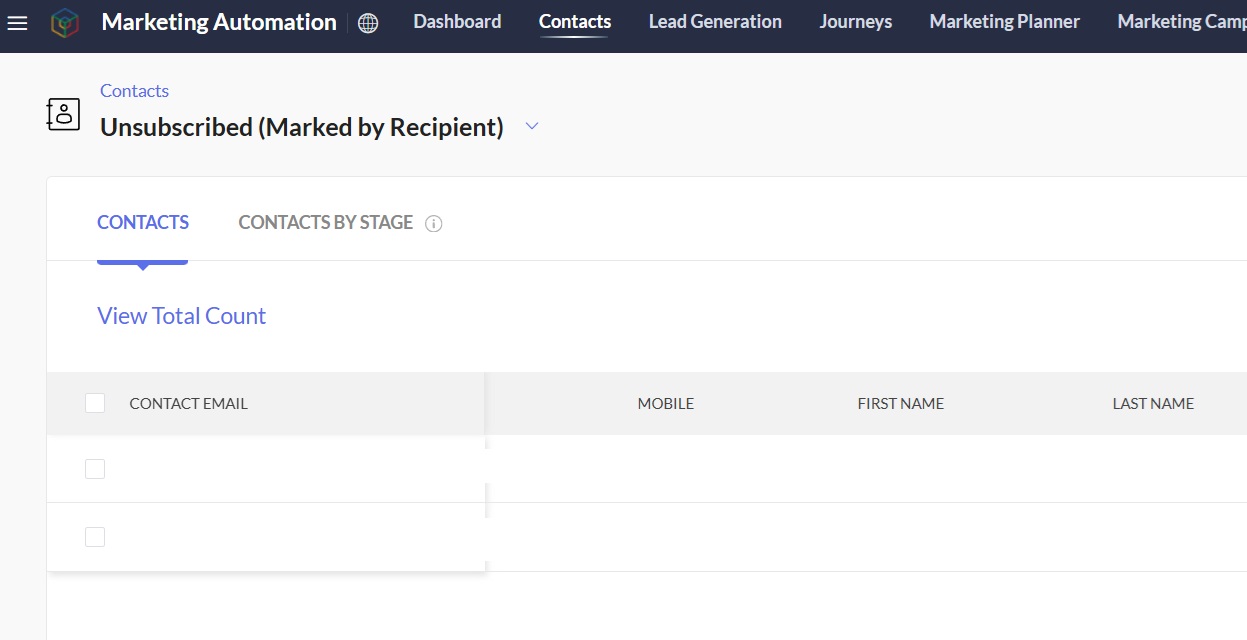Click the First Name column header

(x=901, y=404)
